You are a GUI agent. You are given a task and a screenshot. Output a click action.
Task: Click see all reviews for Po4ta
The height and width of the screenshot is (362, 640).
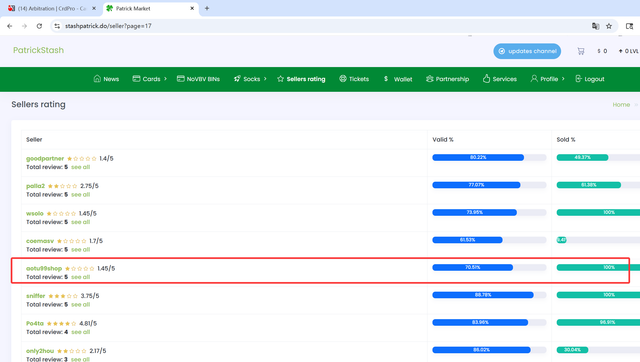point(80,332)
